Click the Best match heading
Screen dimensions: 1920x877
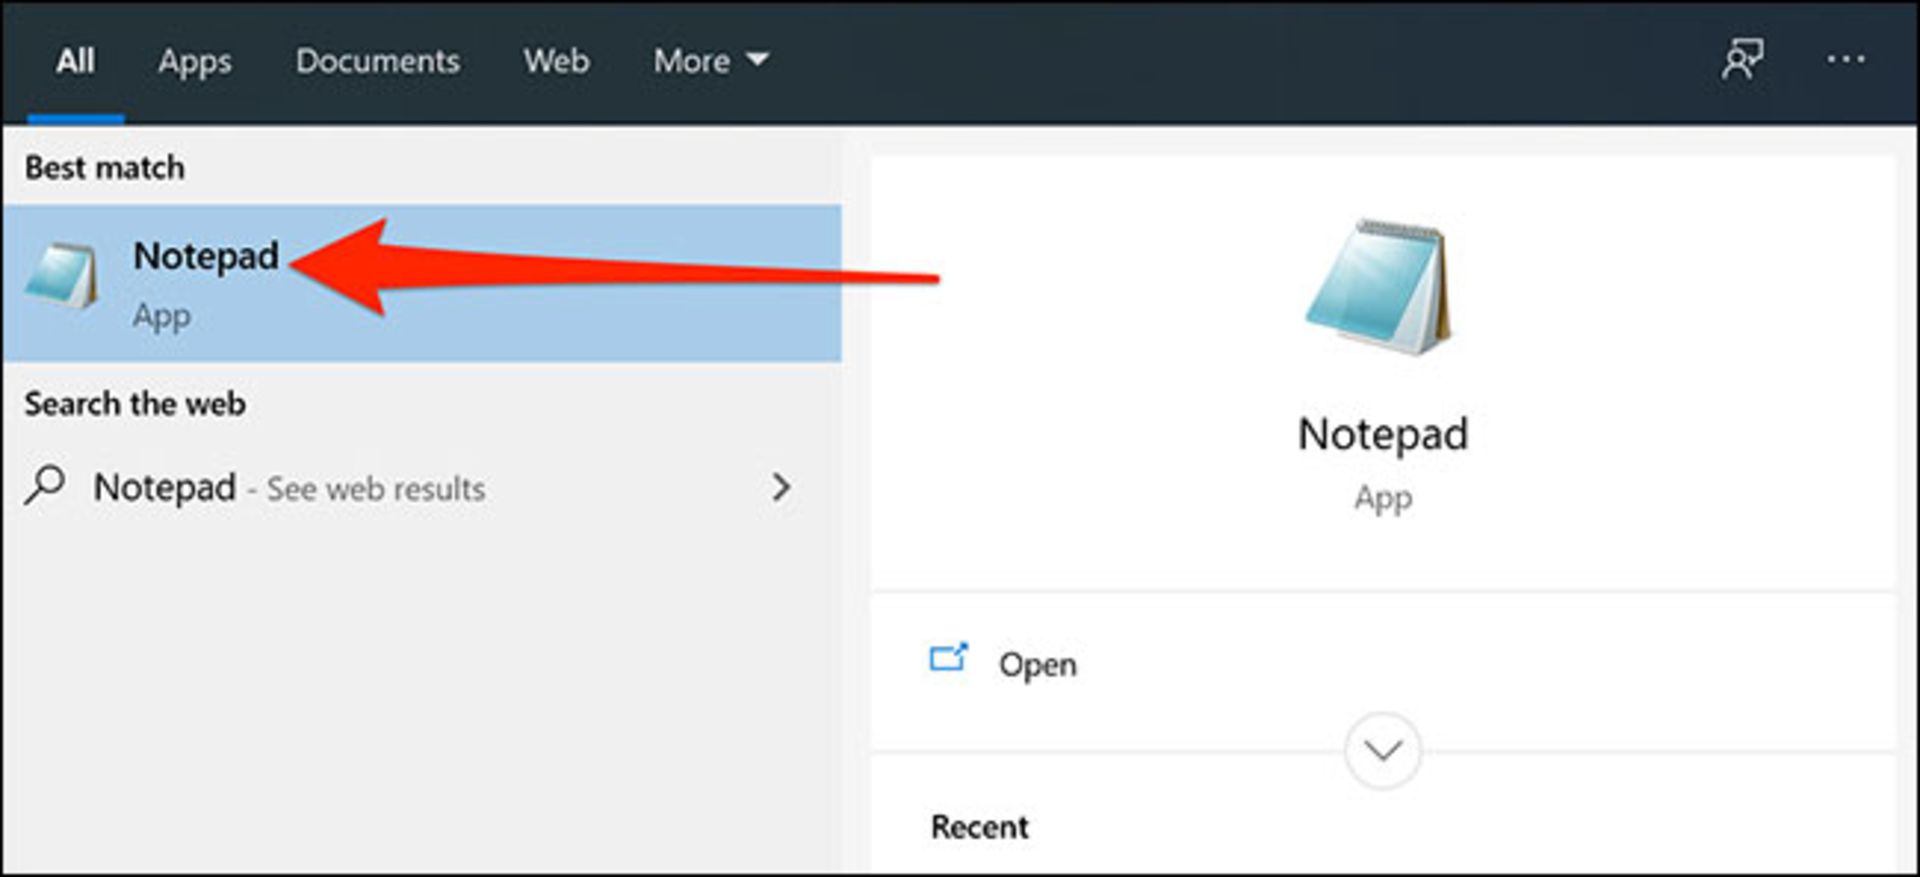(105, 168)
